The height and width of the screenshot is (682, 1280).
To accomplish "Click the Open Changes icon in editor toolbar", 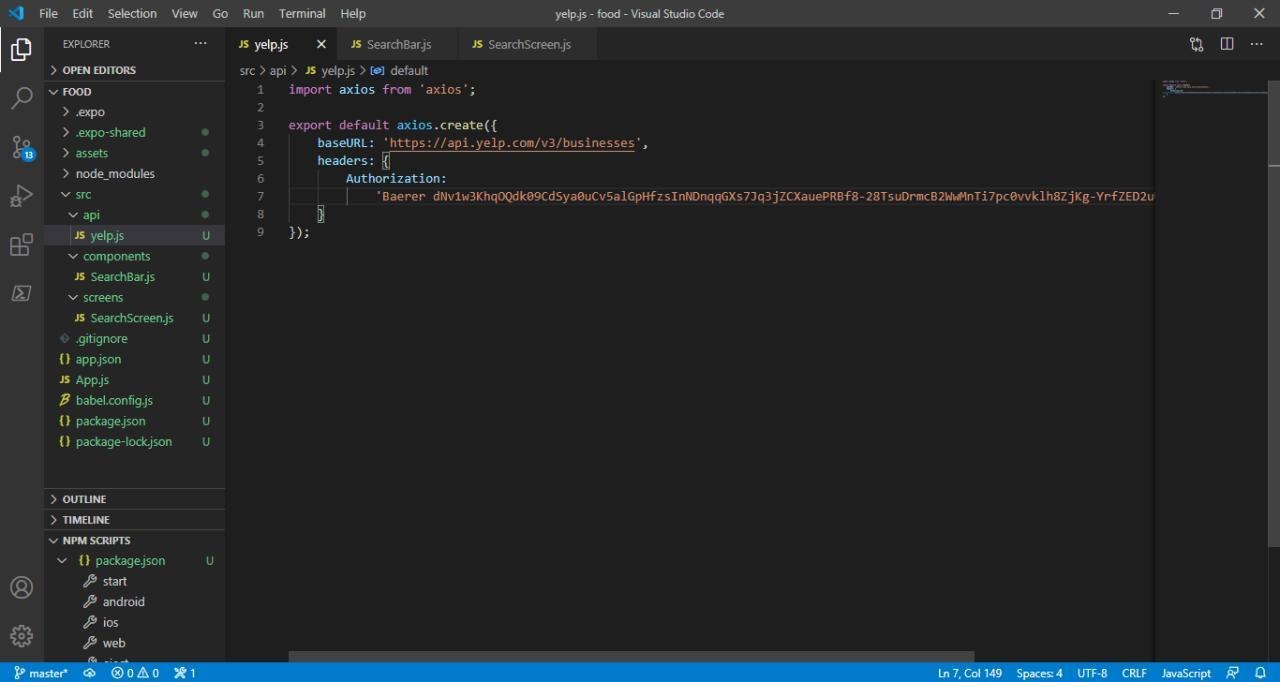I will coord(1197,44).
